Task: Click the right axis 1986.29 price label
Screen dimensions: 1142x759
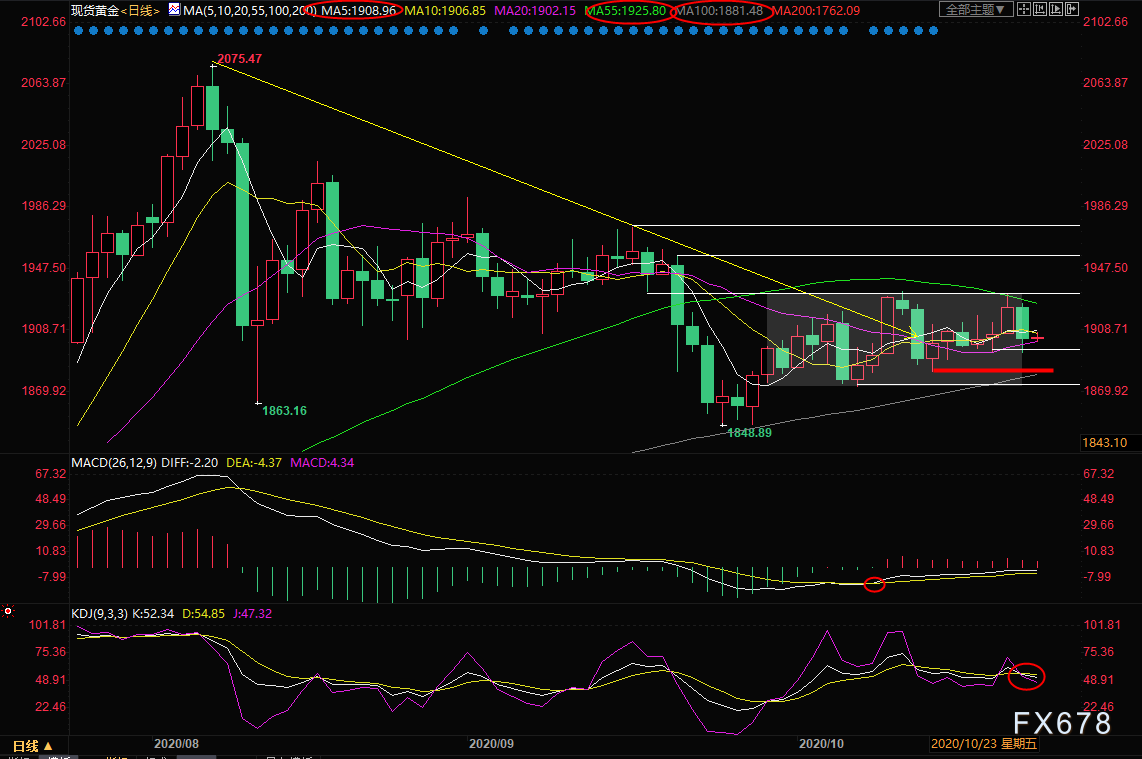Action: (1106, 206)
